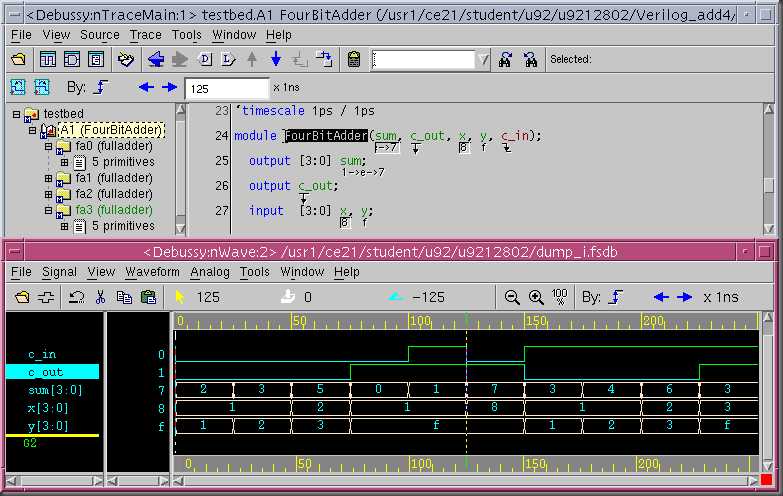Select the y[3:0] signal
The height and width of the screenshot is (496, 783).
47,426
